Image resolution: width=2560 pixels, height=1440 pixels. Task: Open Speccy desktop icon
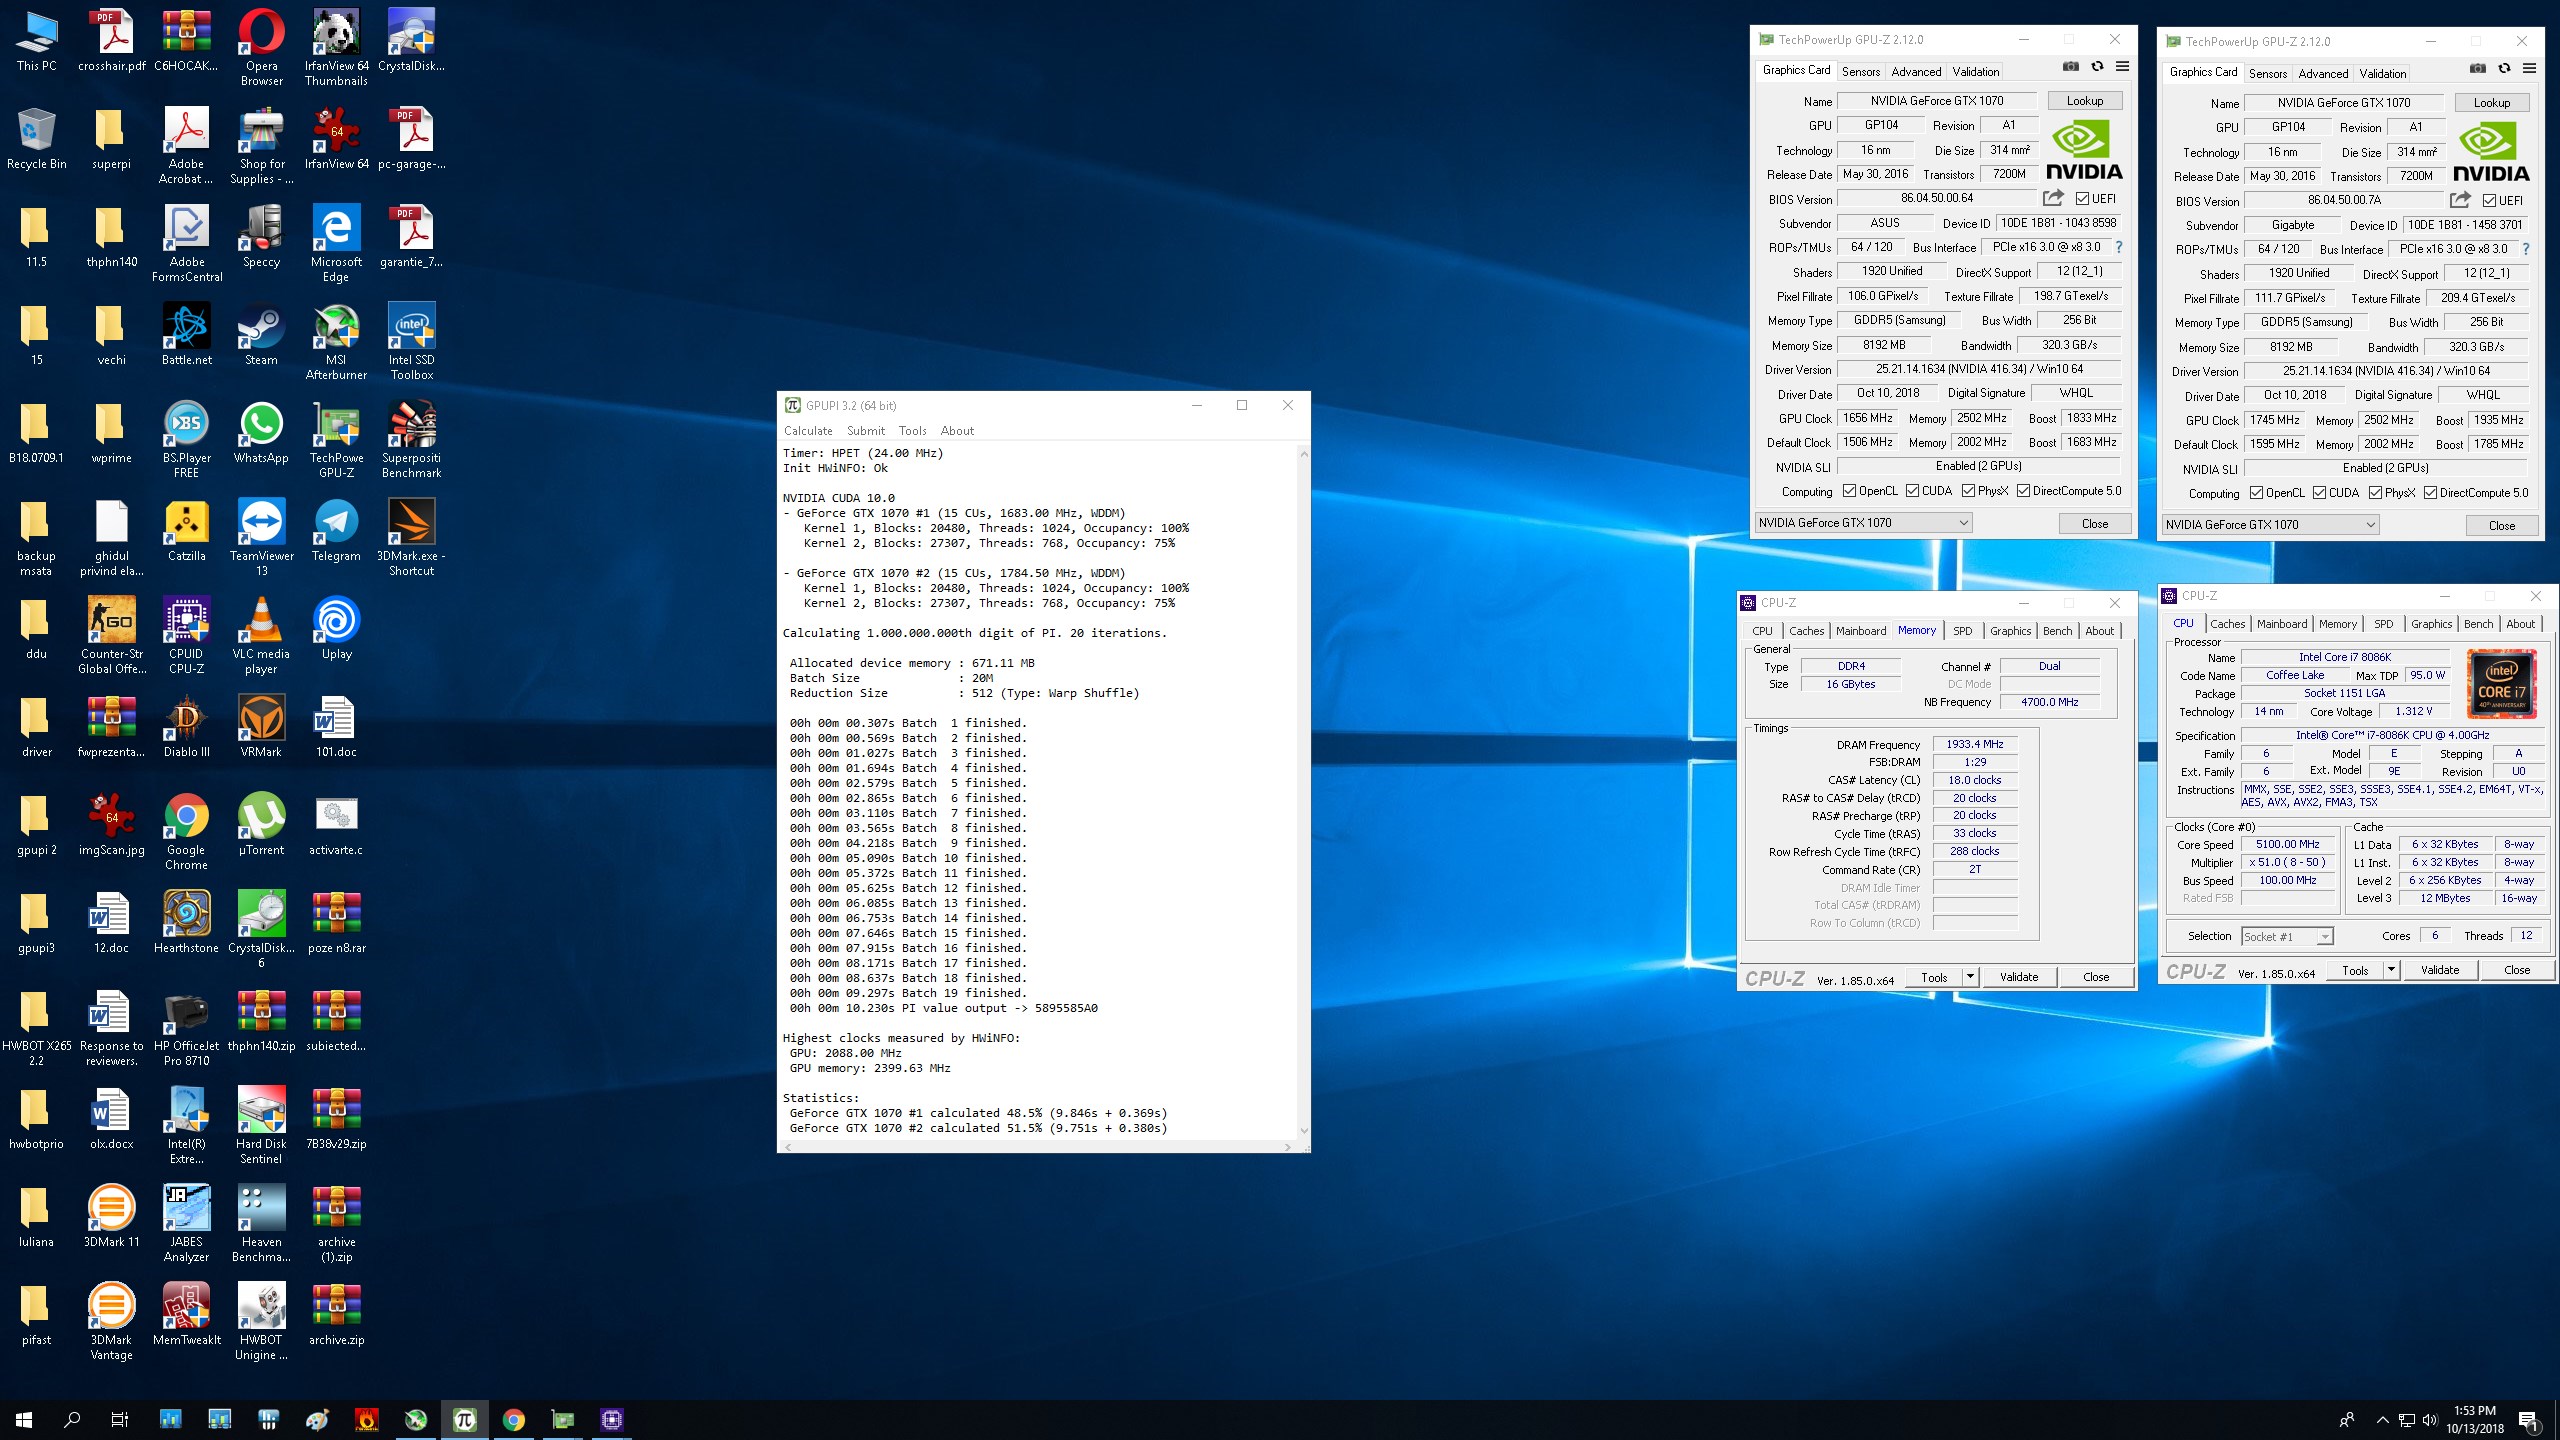click(261, 237)
